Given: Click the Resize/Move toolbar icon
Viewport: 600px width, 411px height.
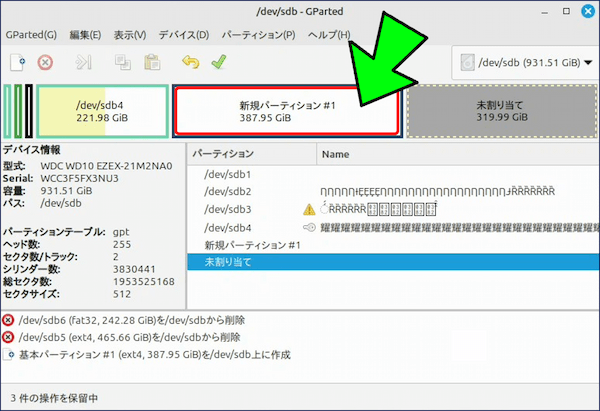Looking at the screenshot, I should (84, 63).
